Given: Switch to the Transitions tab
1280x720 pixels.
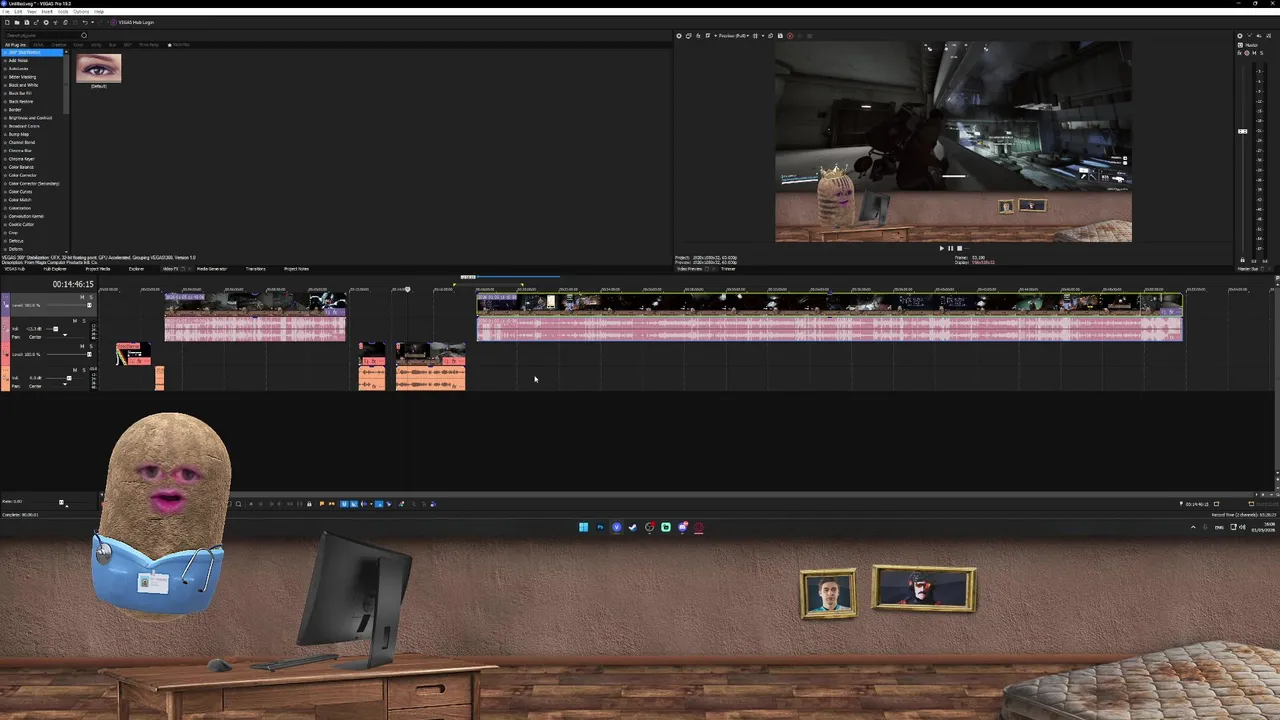Looking at the screenshot, I should (255, 269).
